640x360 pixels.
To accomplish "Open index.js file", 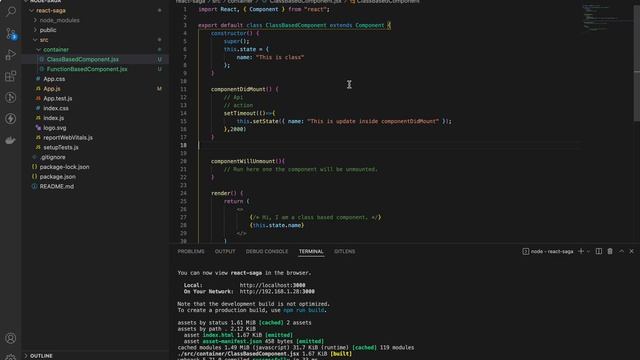I will click(x=53, y=118).
